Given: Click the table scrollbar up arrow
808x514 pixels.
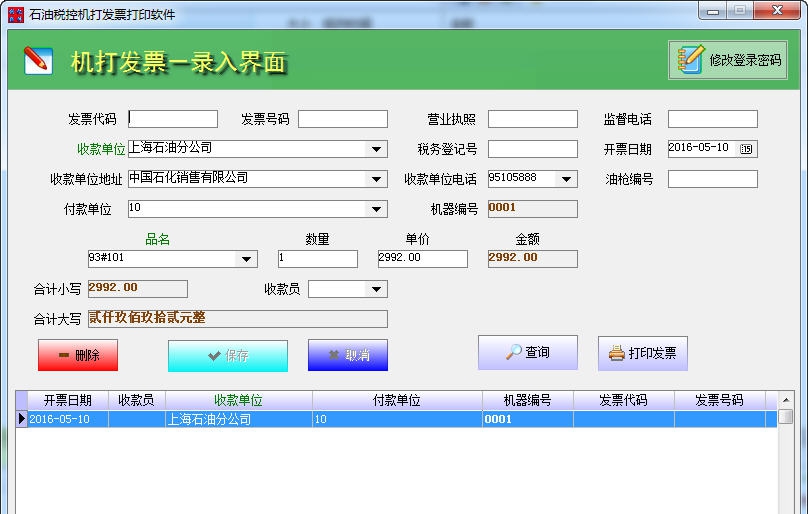Looking at the screenshot, I should pyautogui.click(x=785, y=400).
